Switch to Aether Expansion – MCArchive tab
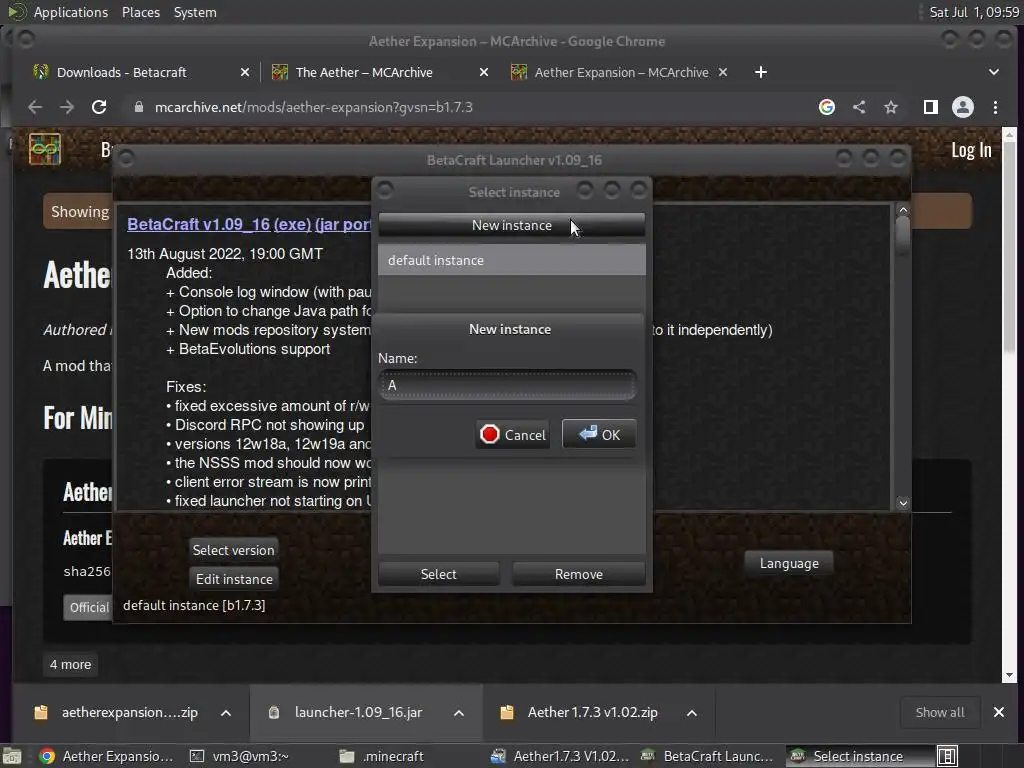This screenshot has width=1024, height=768. (621, 72)
